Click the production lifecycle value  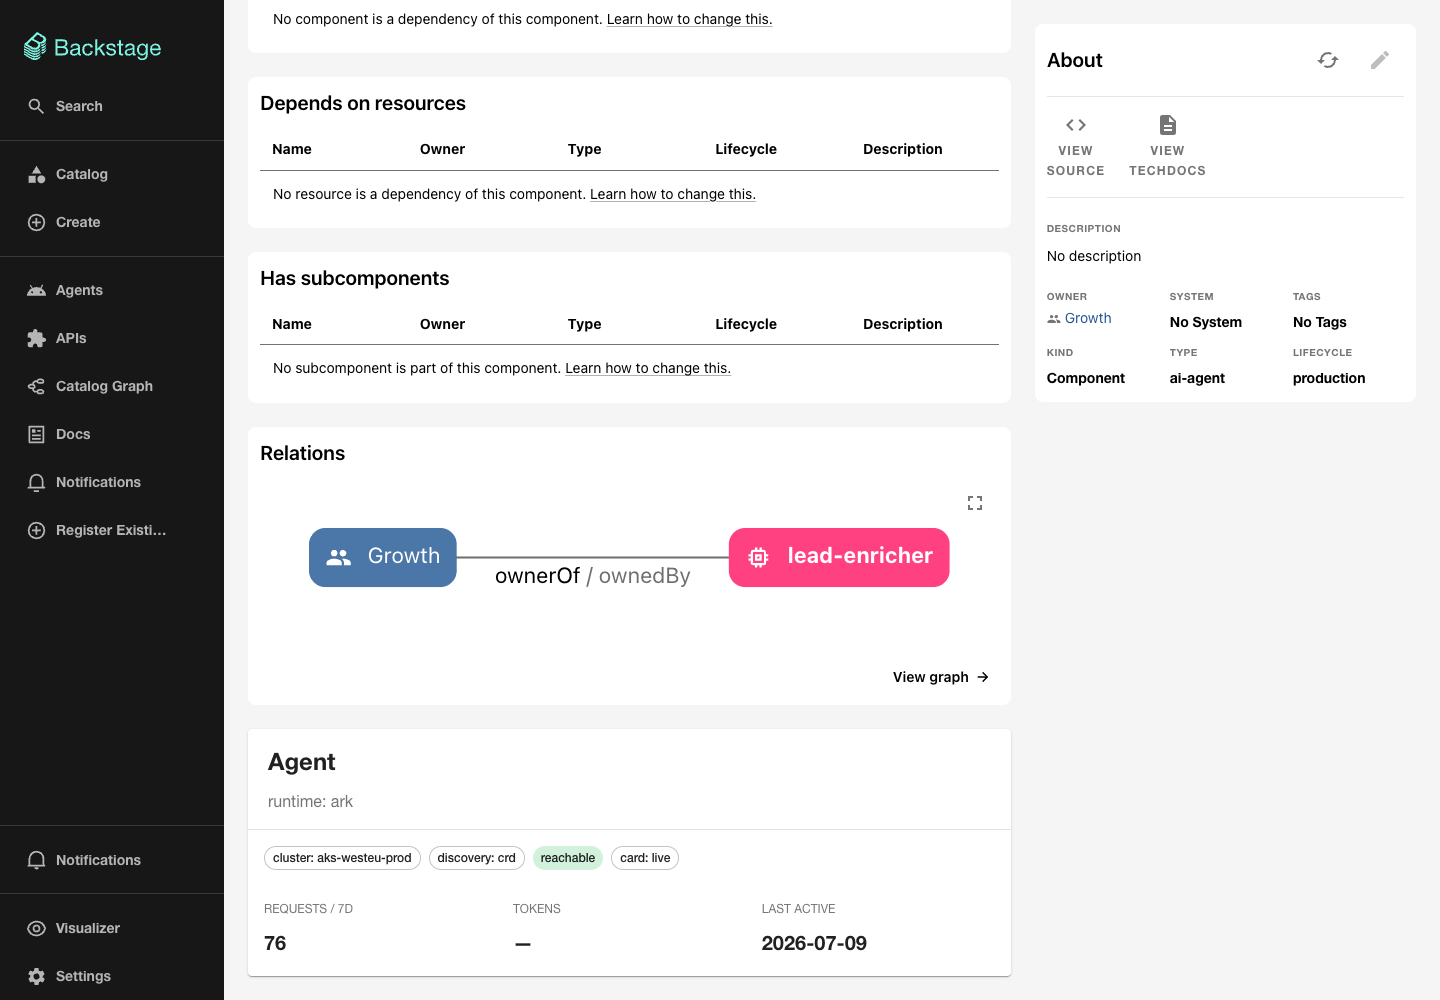(x=1329, y=378)
